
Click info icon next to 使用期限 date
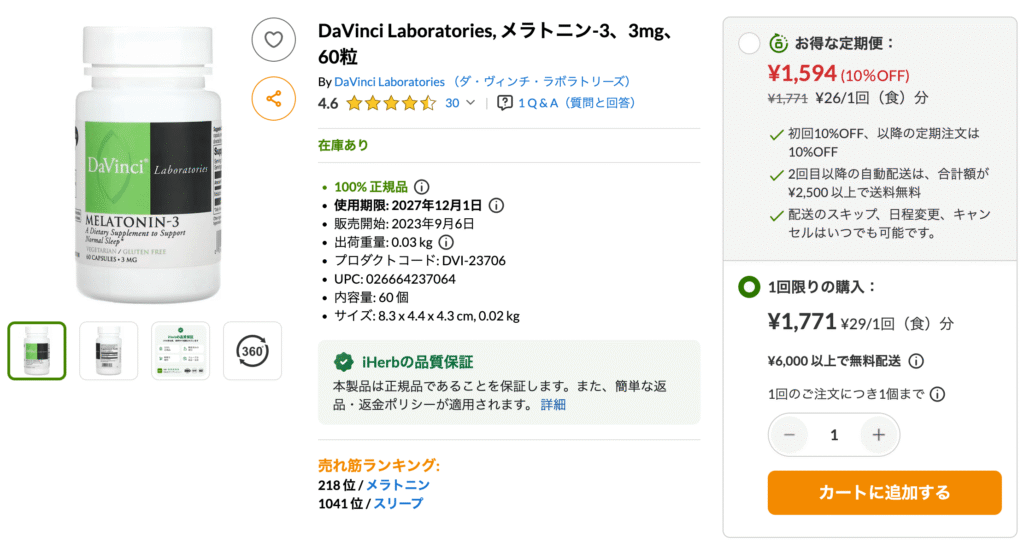(496, 205)
